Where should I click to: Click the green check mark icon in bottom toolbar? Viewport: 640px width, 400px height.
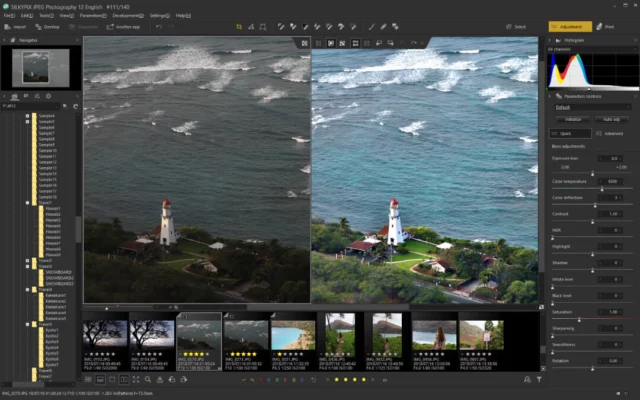click(x=244, y=380)
